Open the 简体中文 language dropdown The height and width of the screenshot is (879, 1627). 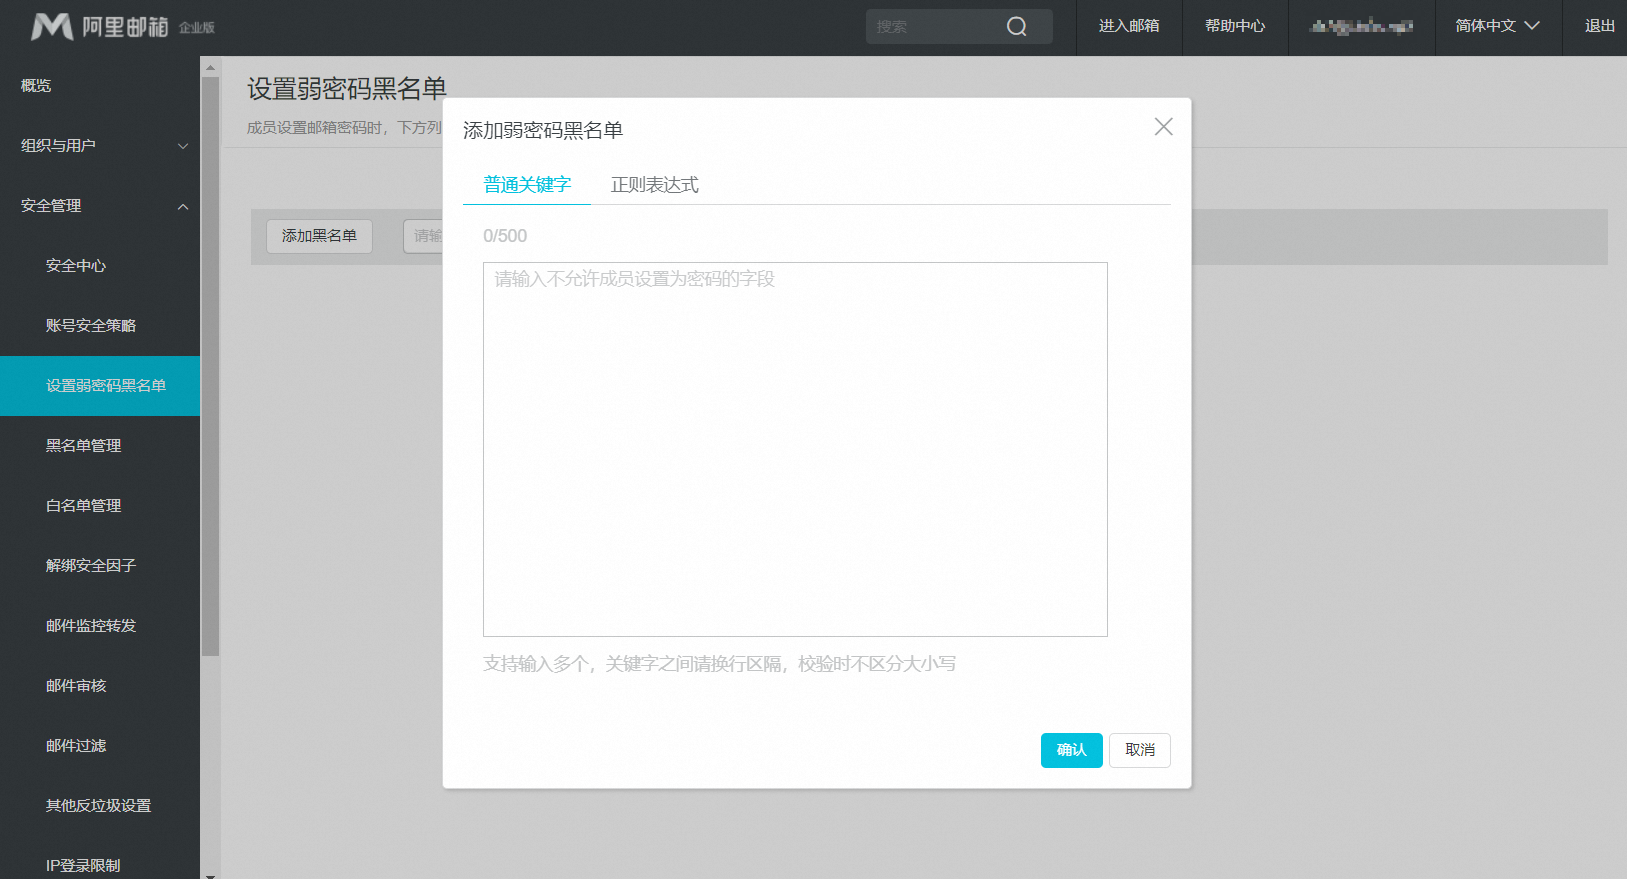[1497, 26]
